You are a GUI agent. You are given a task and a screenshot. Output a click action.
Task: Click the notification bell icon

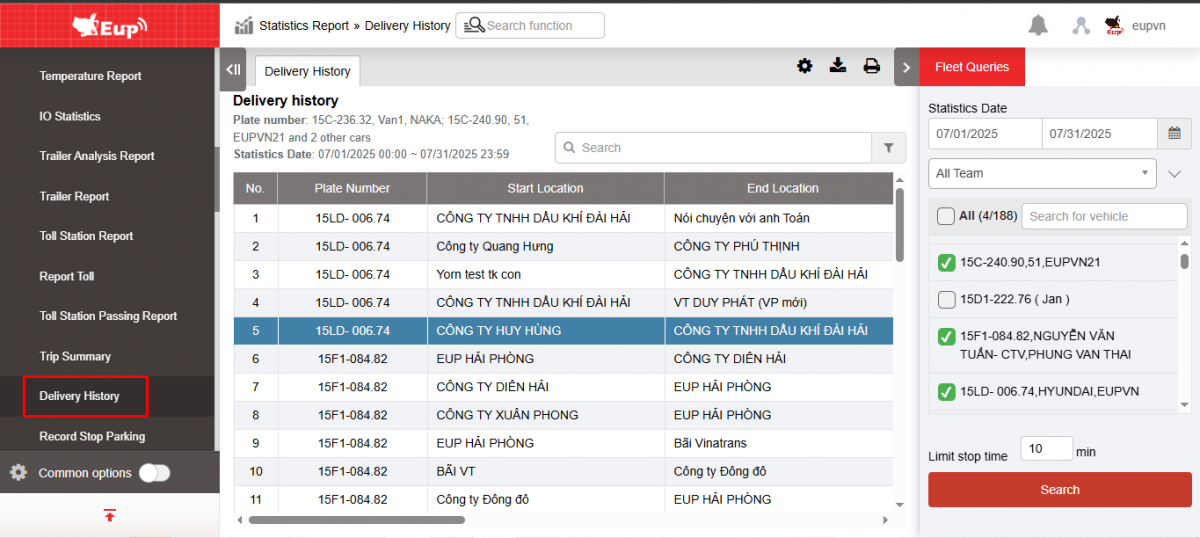pyautogui.click(x=1038, y=26)
